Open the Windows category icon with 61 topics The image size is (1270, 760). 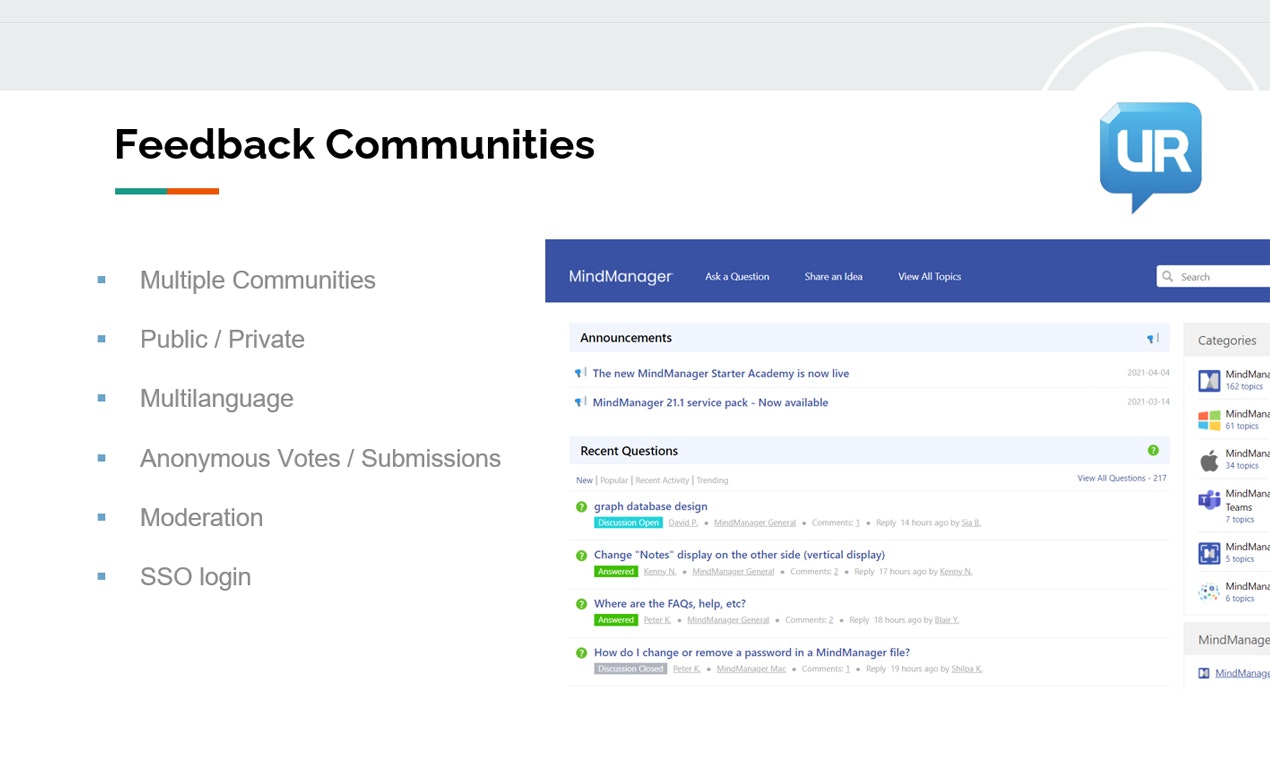tap(1209, 420)
